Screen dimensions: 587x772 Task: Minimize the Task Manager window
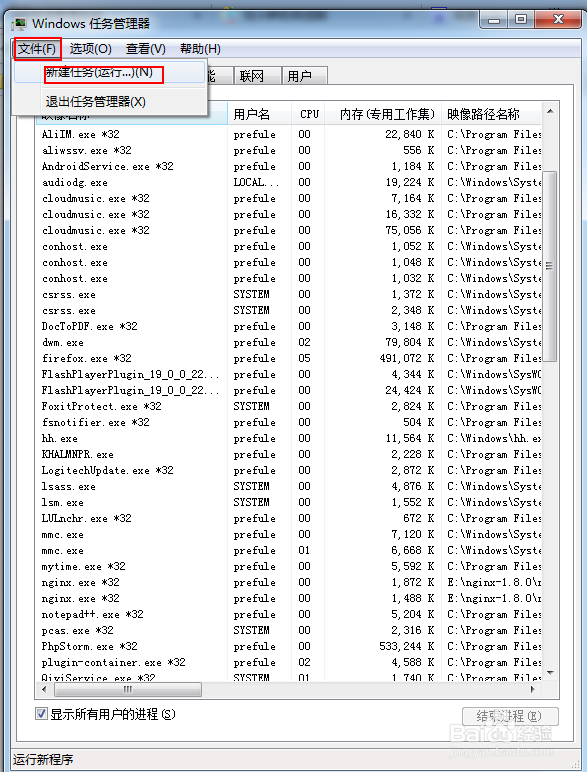[494, 20]
